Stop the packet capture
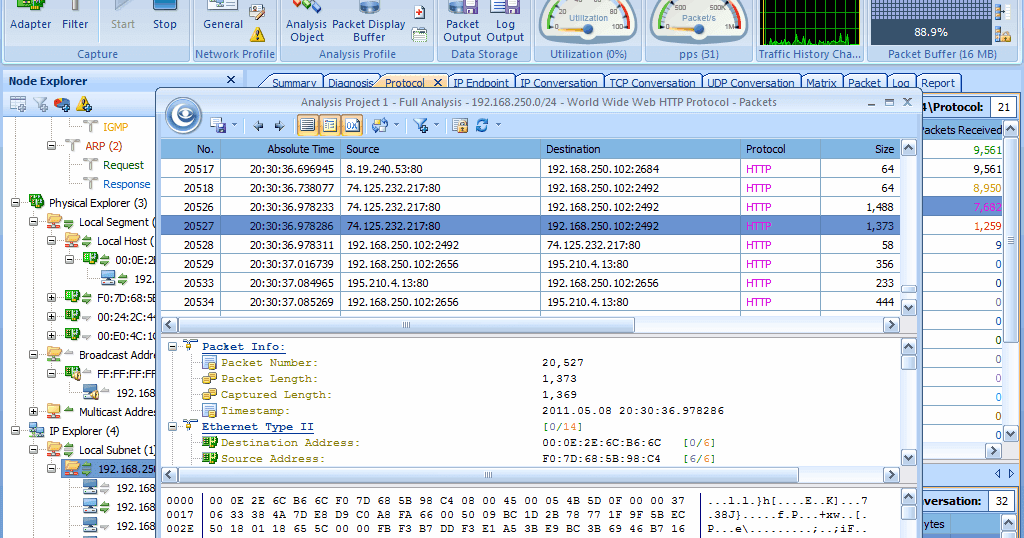Screen dimensions: 1024x538 (165, 16)
